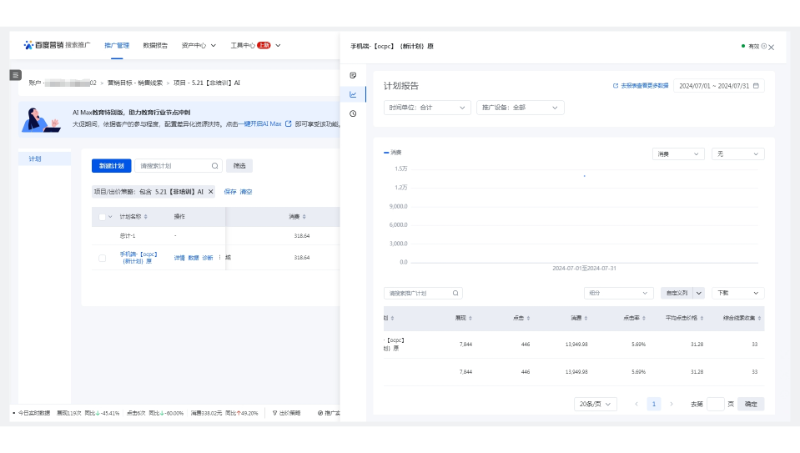Toggle the 消费 legend marker on the chart
The width and height of the screenshot is (800, 453).
pos(386,153)
